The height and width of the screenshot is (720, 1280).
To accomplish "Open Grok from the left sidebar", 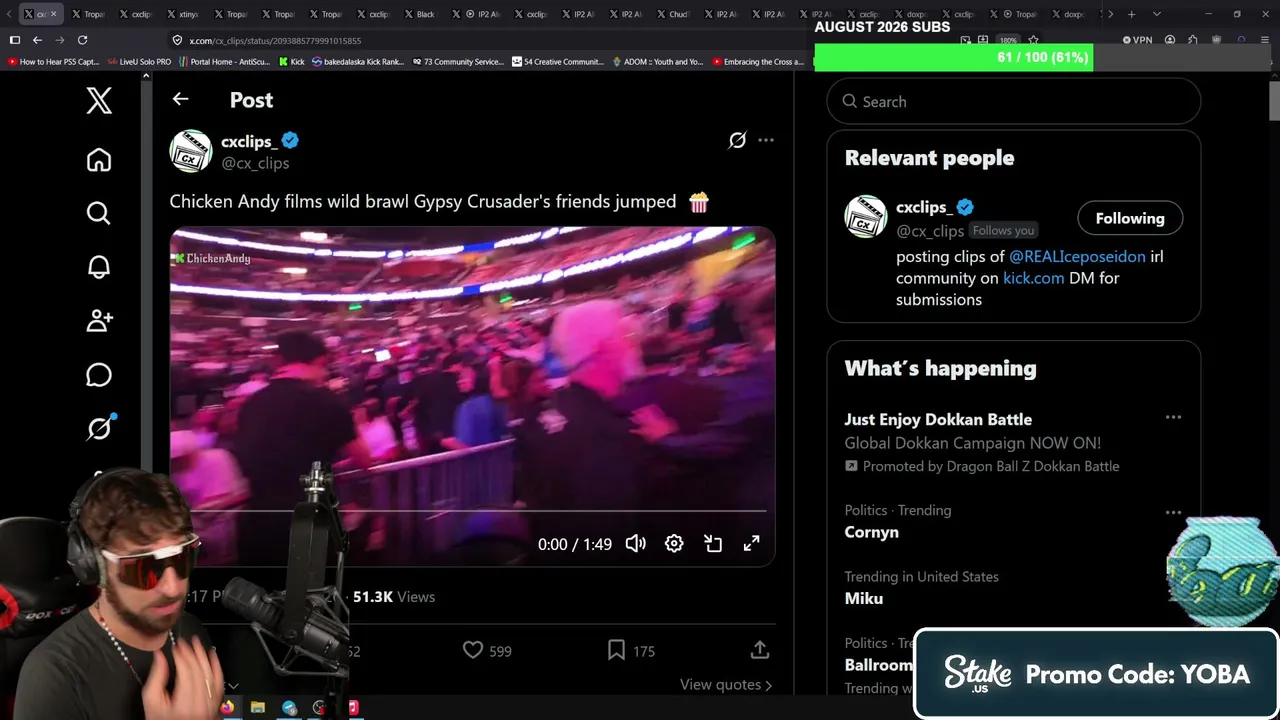I will coord(99,428).
